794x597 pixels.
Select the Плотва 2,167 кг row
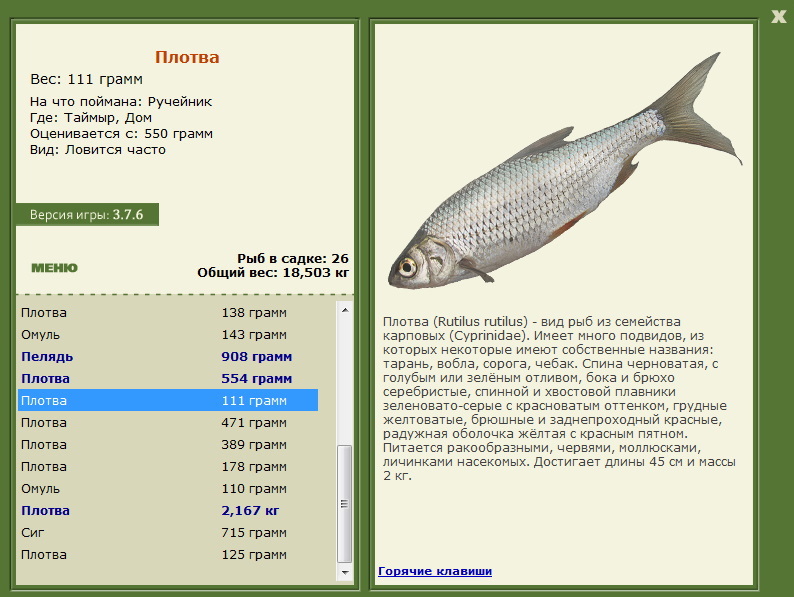click(x=168, y=510)
